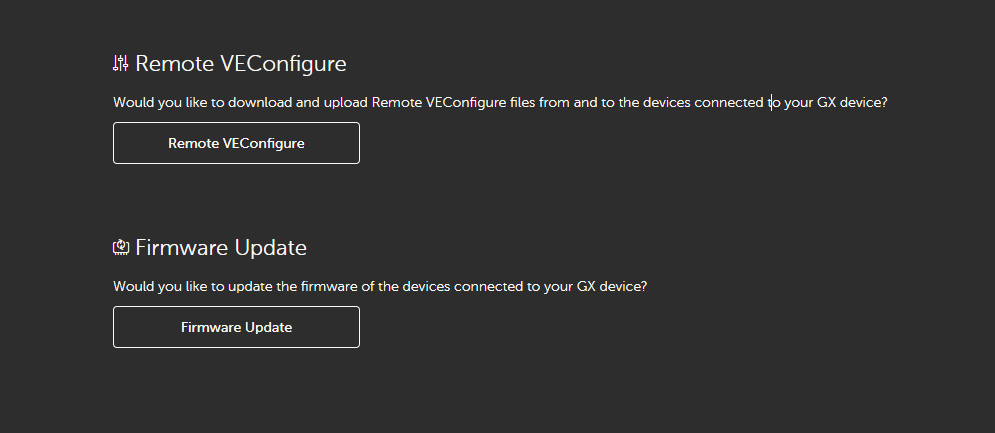Viewport: 995px width, 433px height.
Task: Click the firmware devices description sentence
Action: (x=380, y=286)
